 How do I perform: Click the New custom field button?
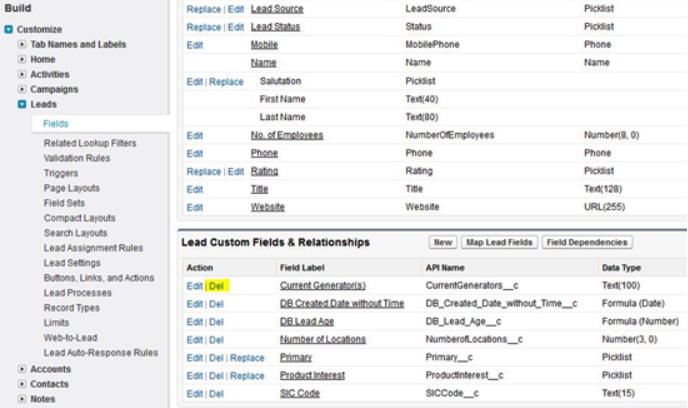click(443, 242)
